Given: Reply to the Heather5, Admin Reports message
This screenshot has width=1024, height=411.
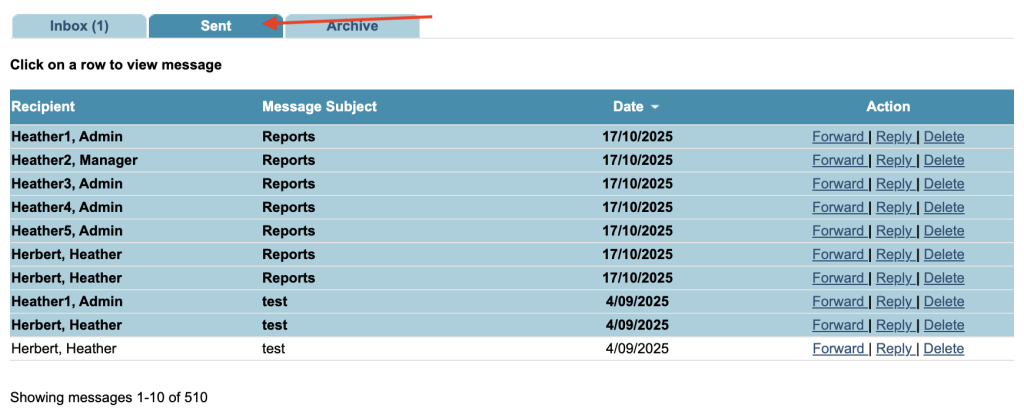Looking at the screenshot, I should [894, 231].
